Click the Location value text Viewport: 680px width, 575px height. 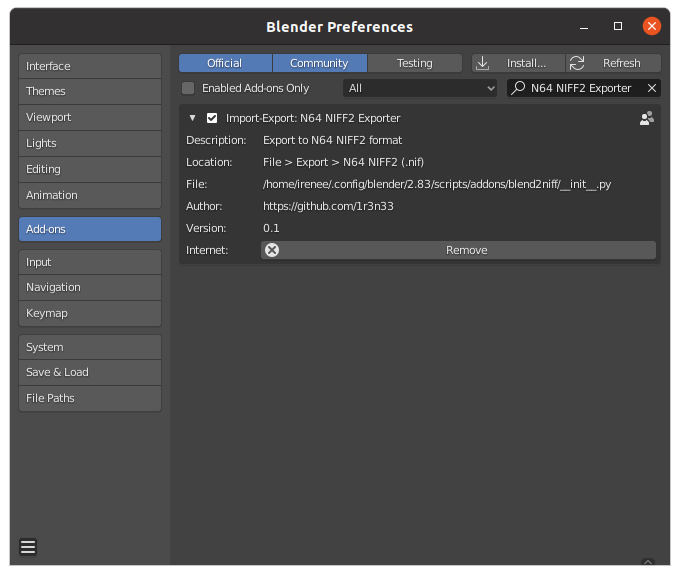click(x=343, y=162)
